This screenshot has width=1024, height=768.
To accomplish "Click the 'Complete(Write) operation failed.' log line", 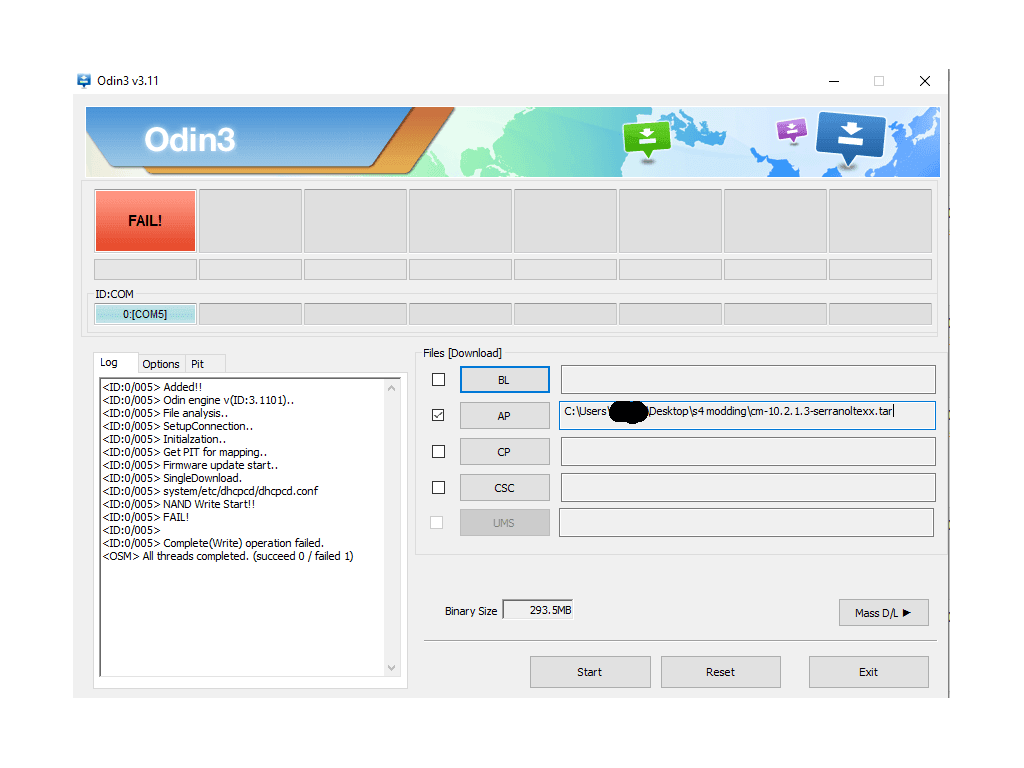I will (x=213, y=543).
